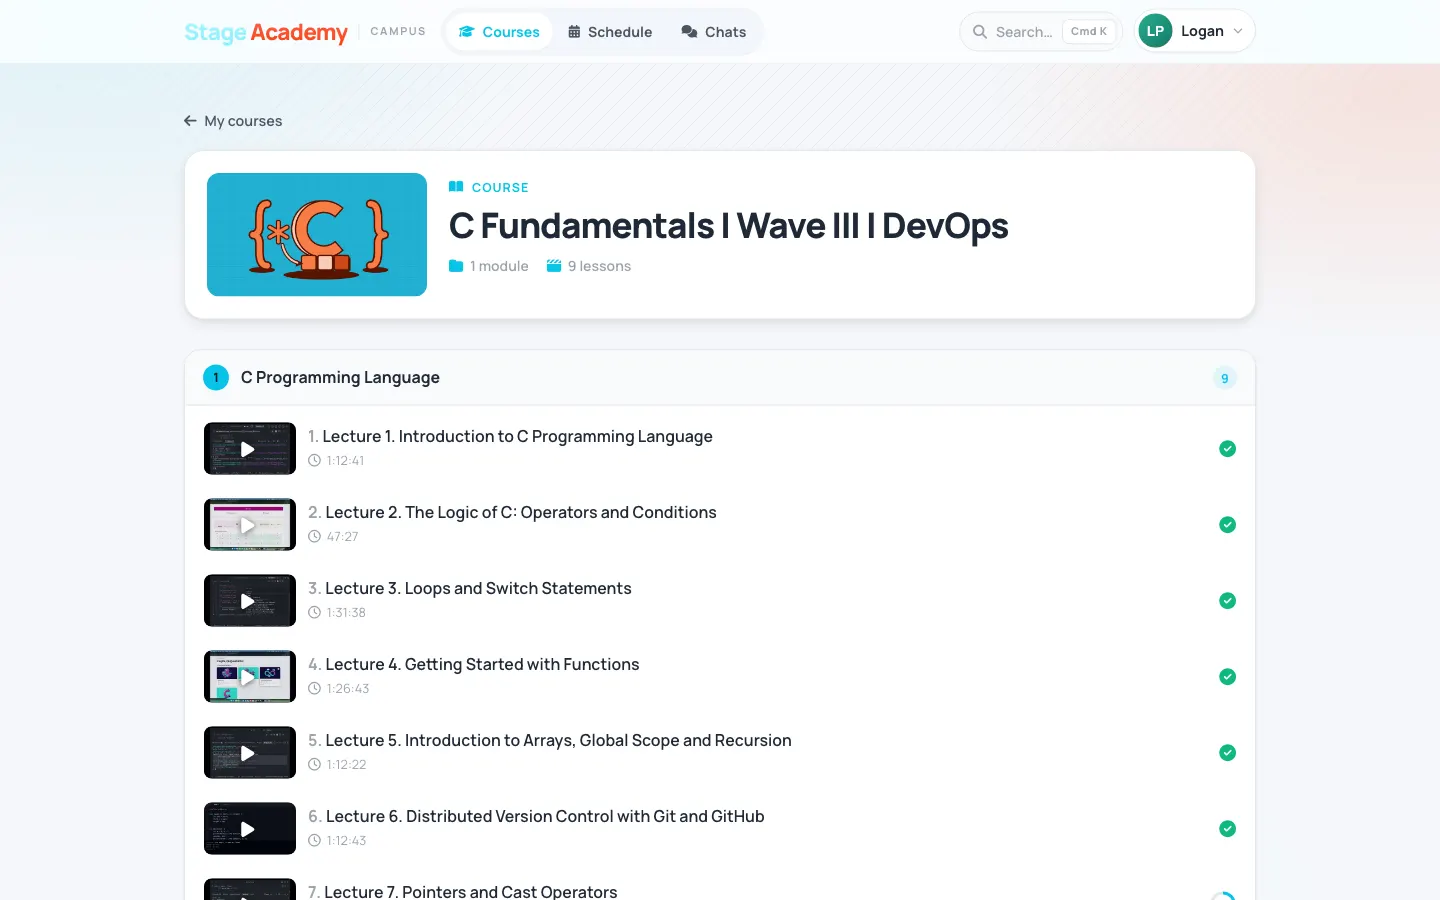Click the CAMPUS label
The height and width of the screenshot is (900, 1440).
coord(398,32)
